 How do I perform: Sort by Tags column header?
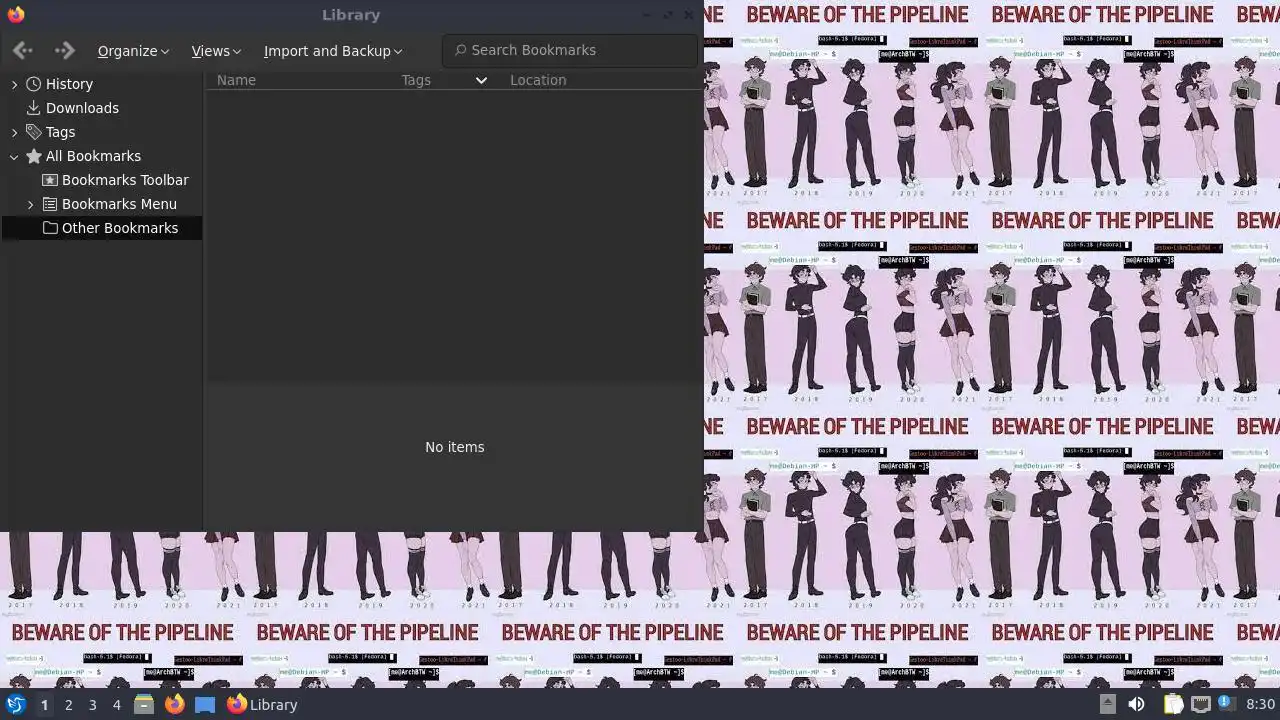coord(416,80)
